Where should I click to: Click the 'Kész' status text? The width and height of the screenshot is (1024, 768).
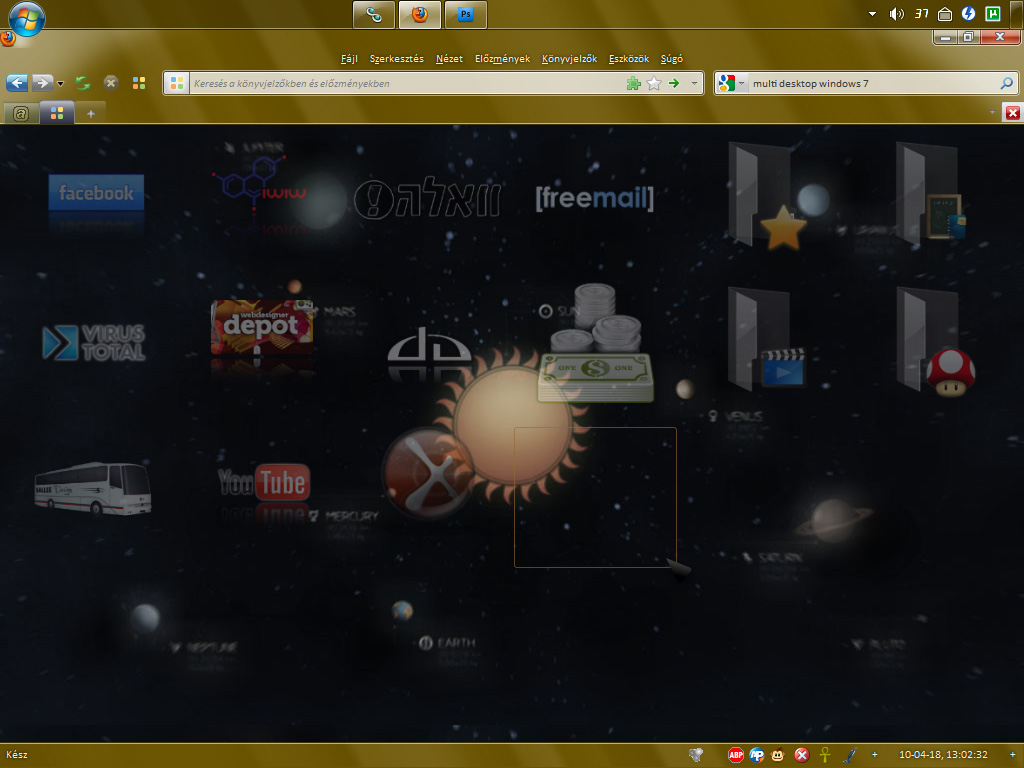point(17,754)
